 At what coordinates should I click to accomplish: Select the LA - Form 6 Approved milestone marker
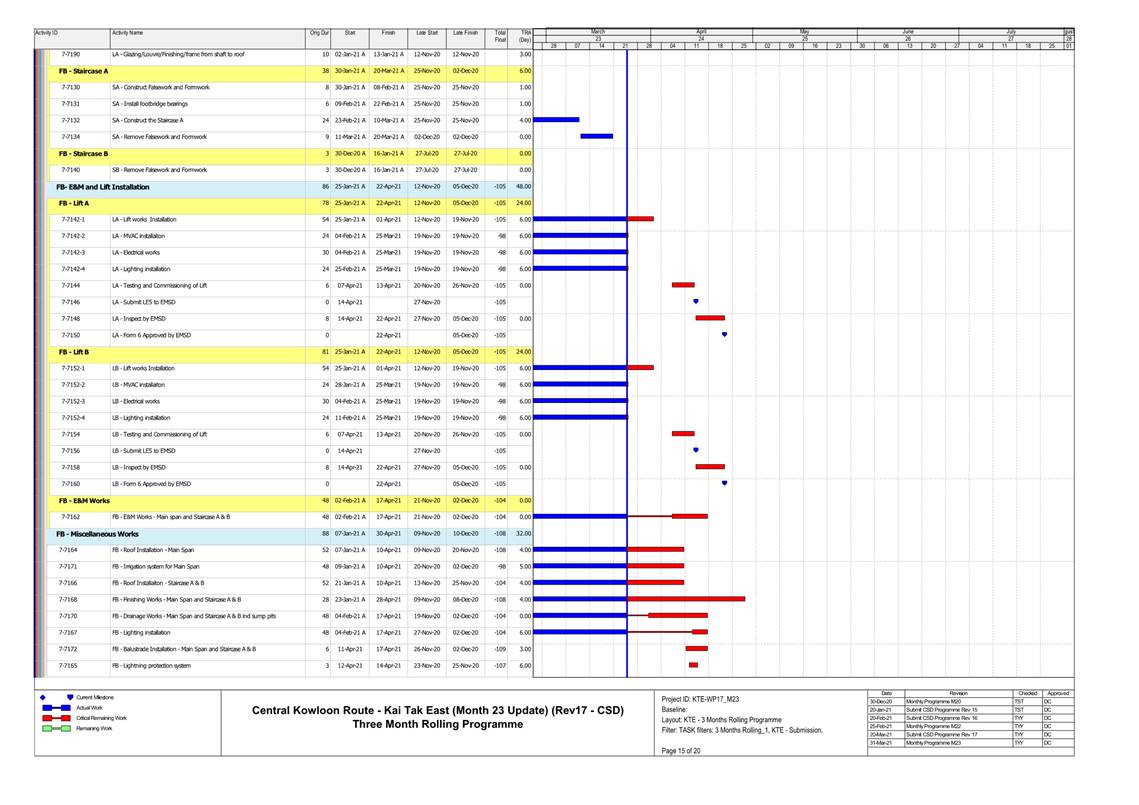724,335
